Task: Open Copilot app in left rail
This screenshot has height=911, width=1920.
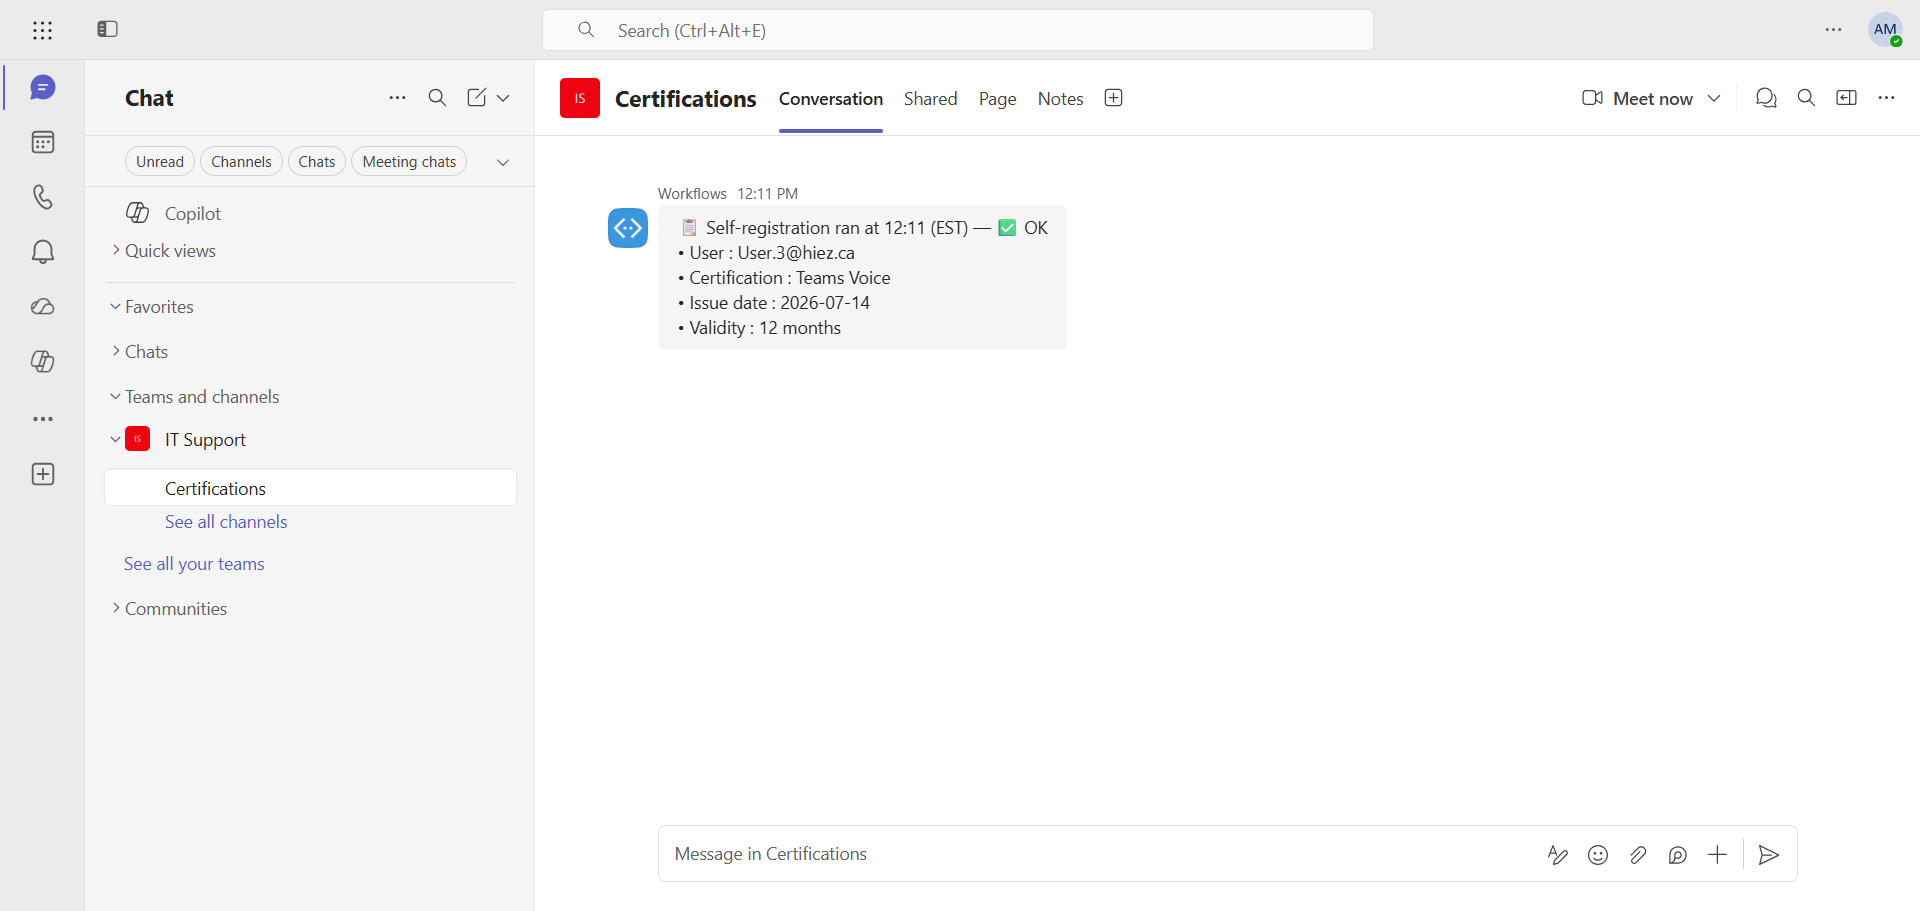Action: point(42,361)
